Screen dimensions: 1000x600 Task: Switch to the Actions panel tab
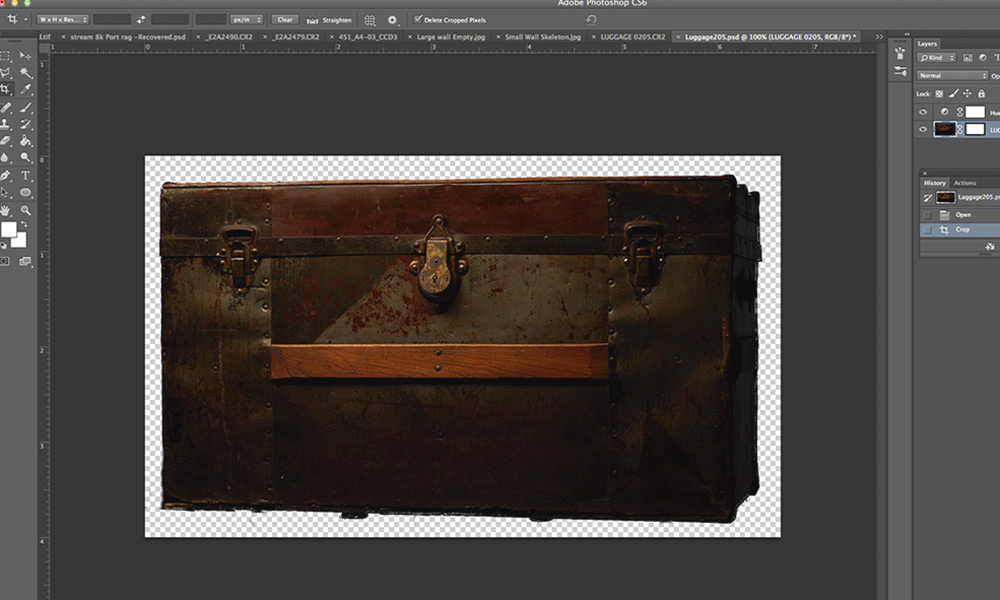pos(965,183)
